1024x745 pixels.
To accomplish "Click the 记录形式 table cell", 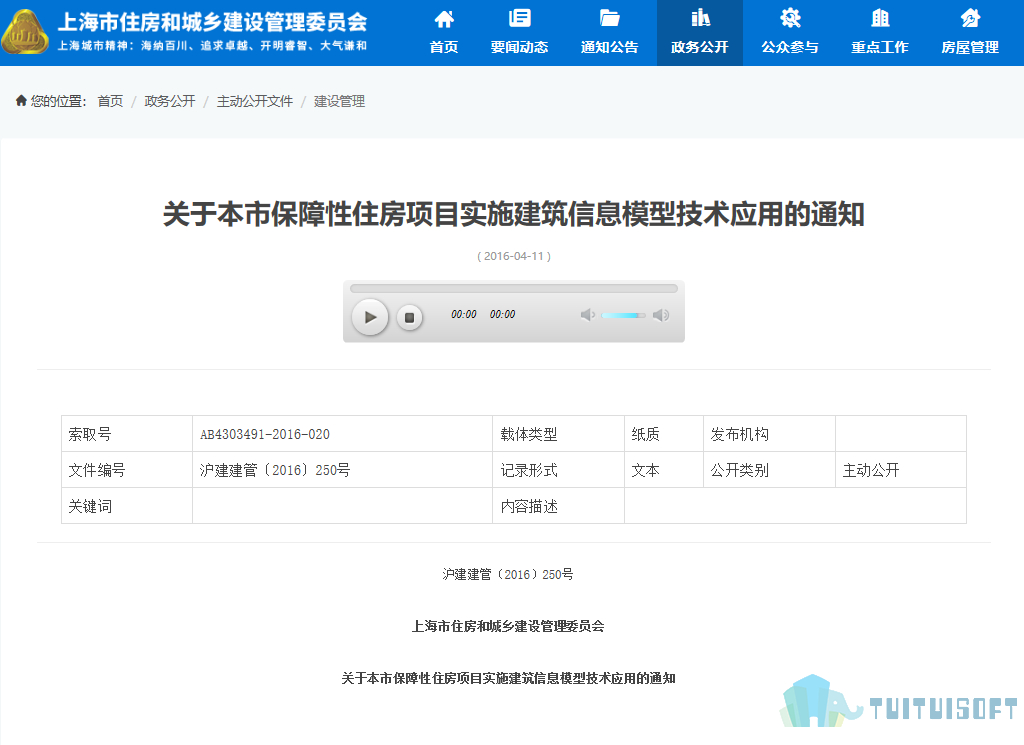I will [x=558, y=469].
